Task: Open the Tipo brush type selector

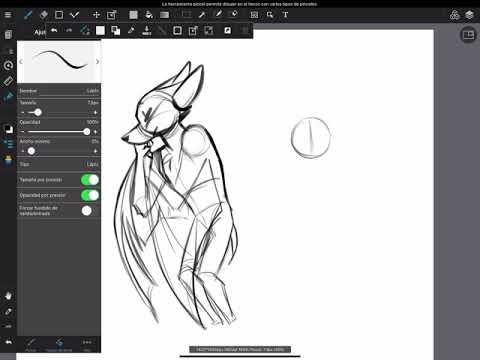Action: click(59, 164)
